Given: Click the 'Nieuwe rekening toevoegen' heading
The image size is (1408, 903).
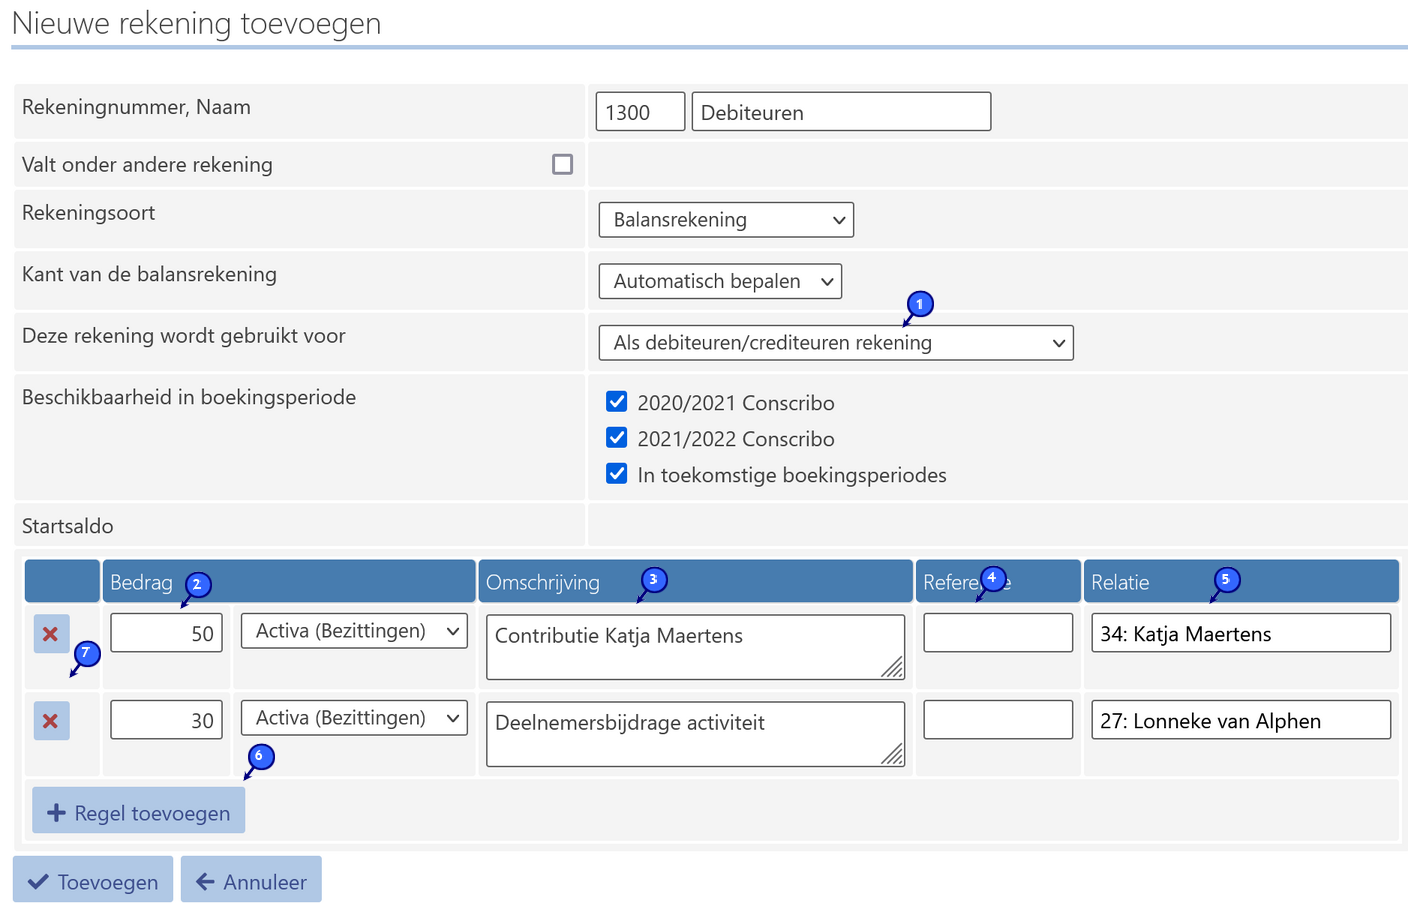Looking at the screenshot, I should (x=196, y=23).
